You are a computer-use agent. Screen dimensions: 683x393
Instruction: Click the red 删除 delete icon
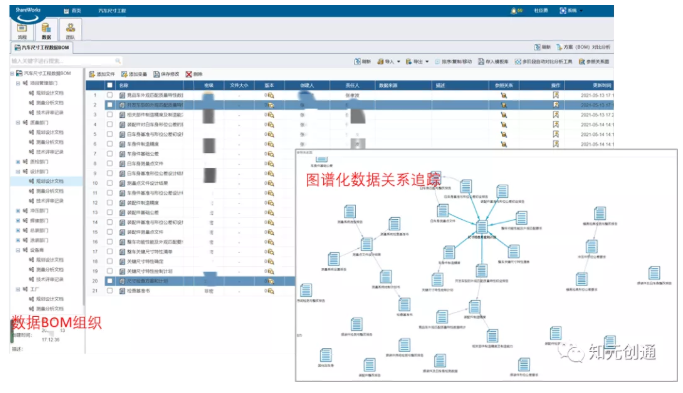tap(189, 74)
